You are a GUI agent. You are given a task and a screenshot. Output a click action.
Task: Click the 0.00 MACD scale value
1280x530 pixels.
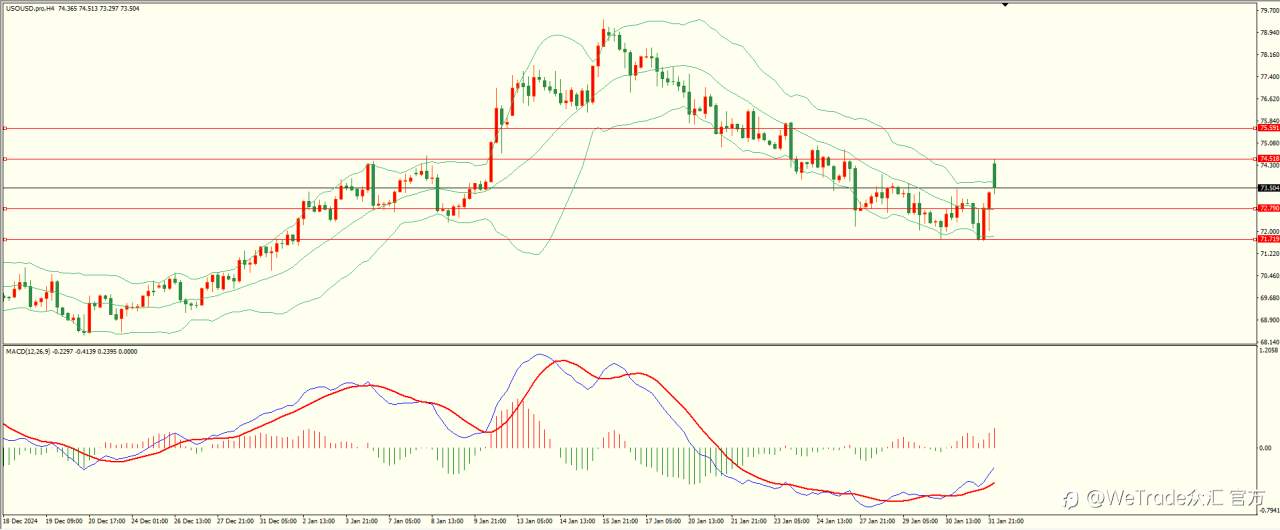[x=1266, y=448]
